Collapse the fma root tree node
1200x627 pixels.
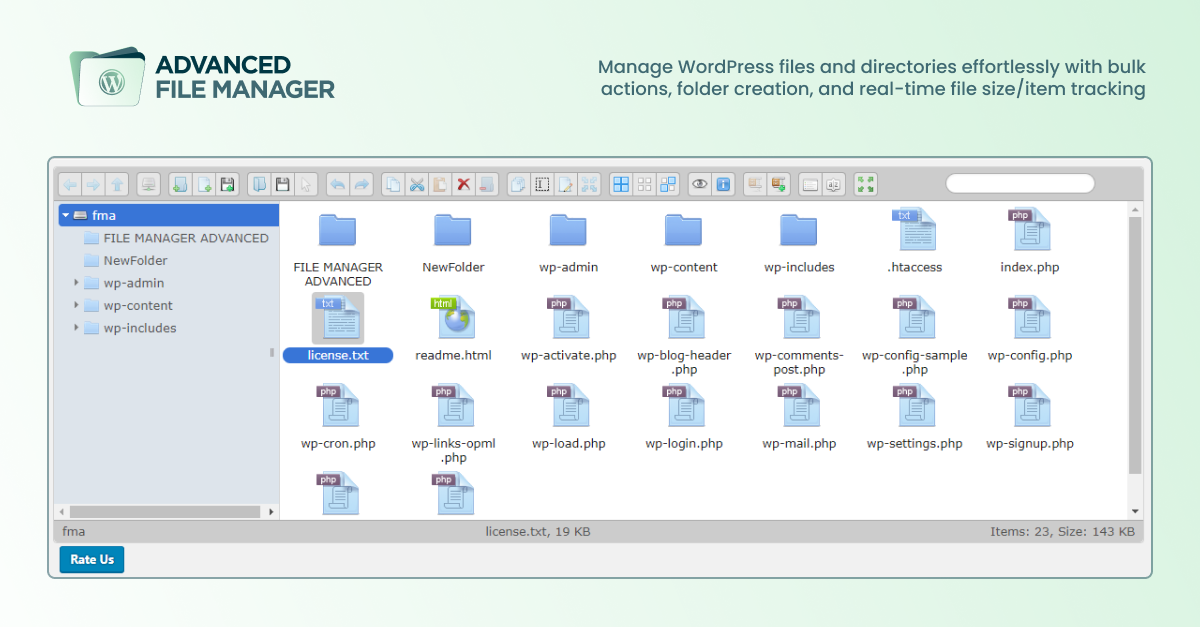65,215
